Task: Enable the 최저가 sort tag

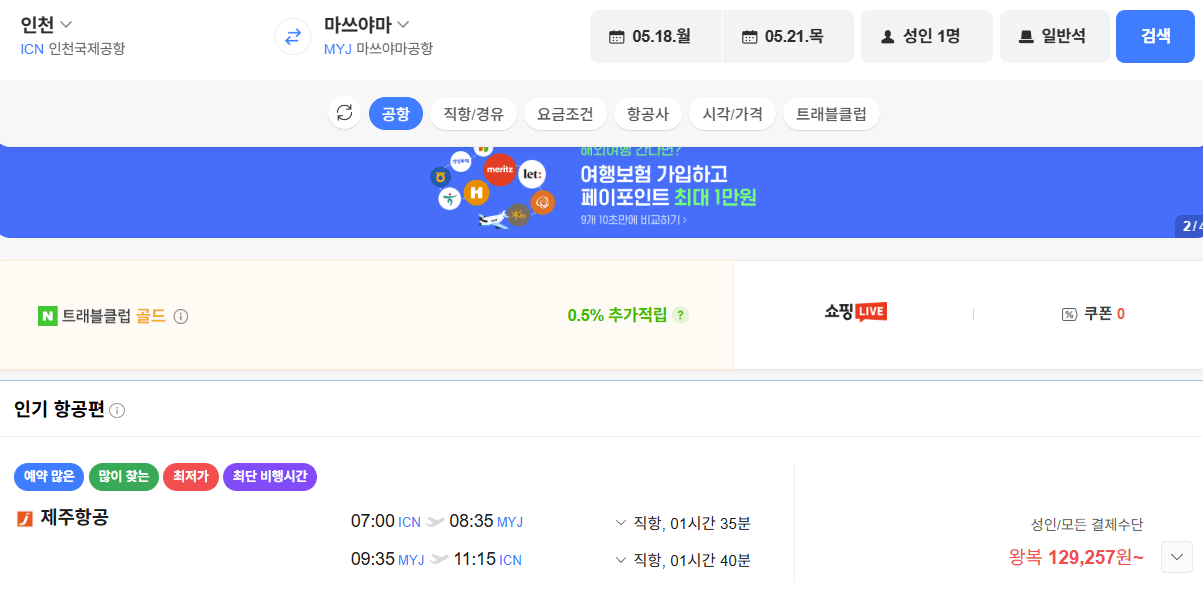Action: pyautogui.click(x=191, y=477)
